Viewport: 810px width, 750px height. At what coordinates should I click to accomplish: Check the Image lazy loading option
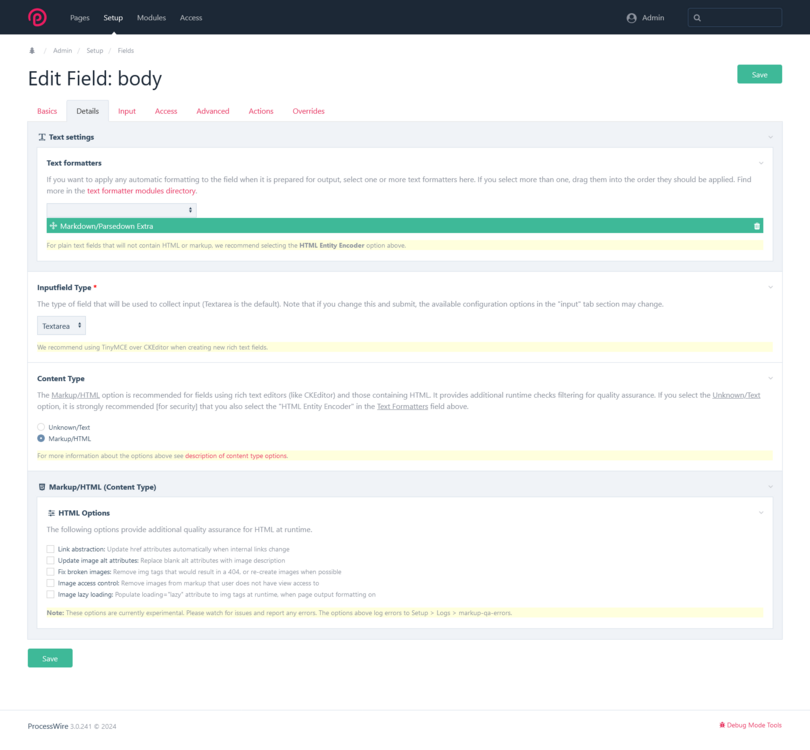pos(51,593)
